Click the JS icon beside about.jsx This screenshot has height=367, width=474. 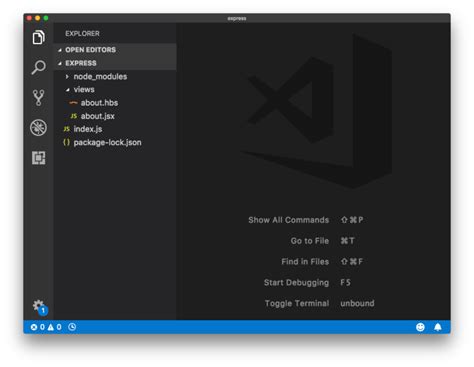click(x=74, y=116)
